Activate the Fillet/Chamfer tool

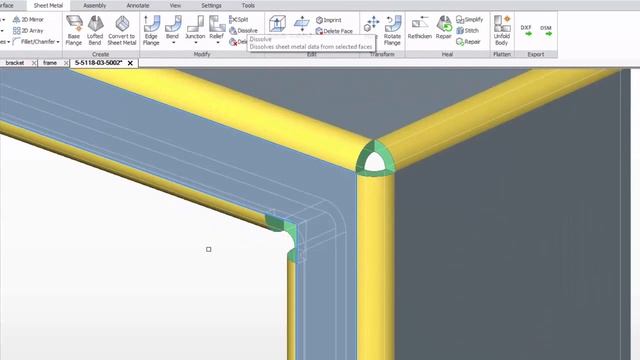tap(36, 42)
